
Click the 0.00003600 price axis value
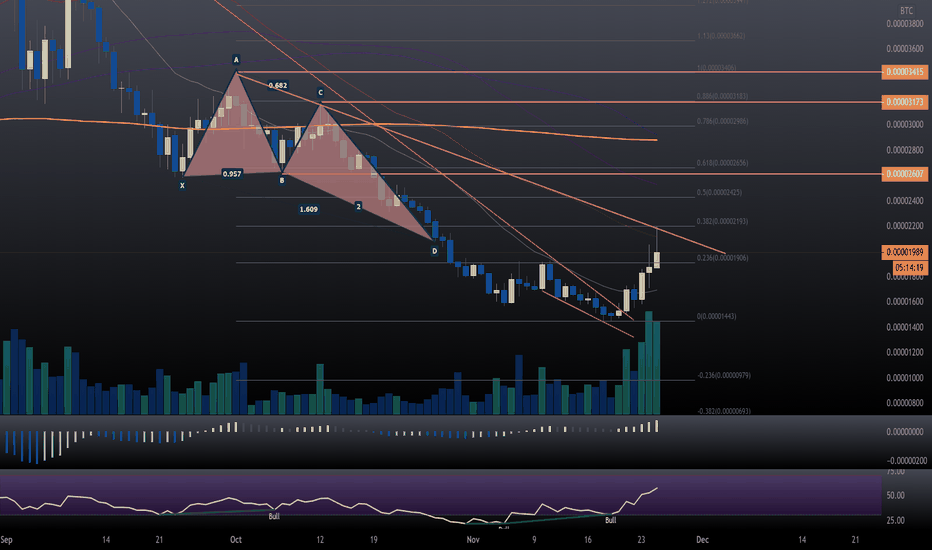(905, 49)
